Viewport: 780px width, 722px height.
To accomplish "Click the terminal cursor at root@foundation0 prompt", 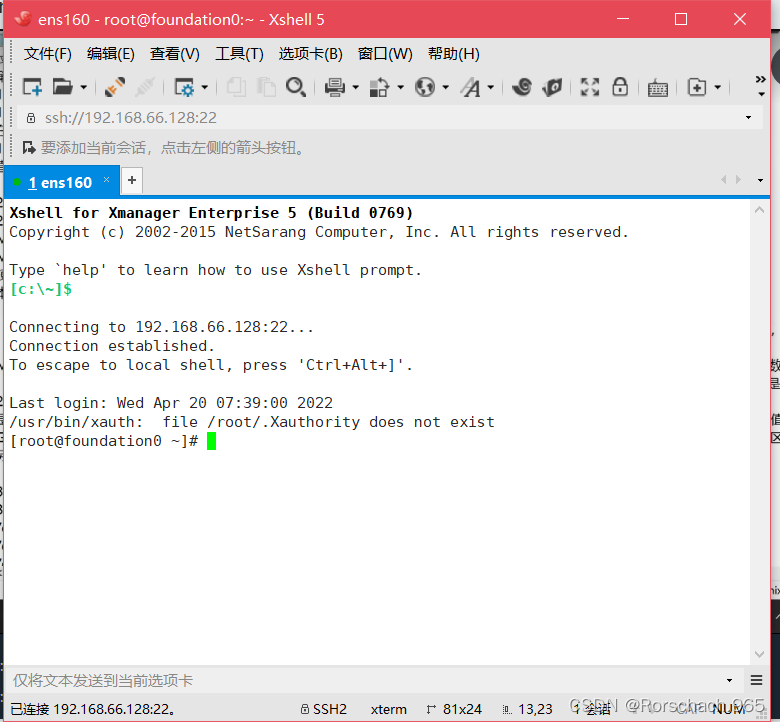I will click(211, 441).
